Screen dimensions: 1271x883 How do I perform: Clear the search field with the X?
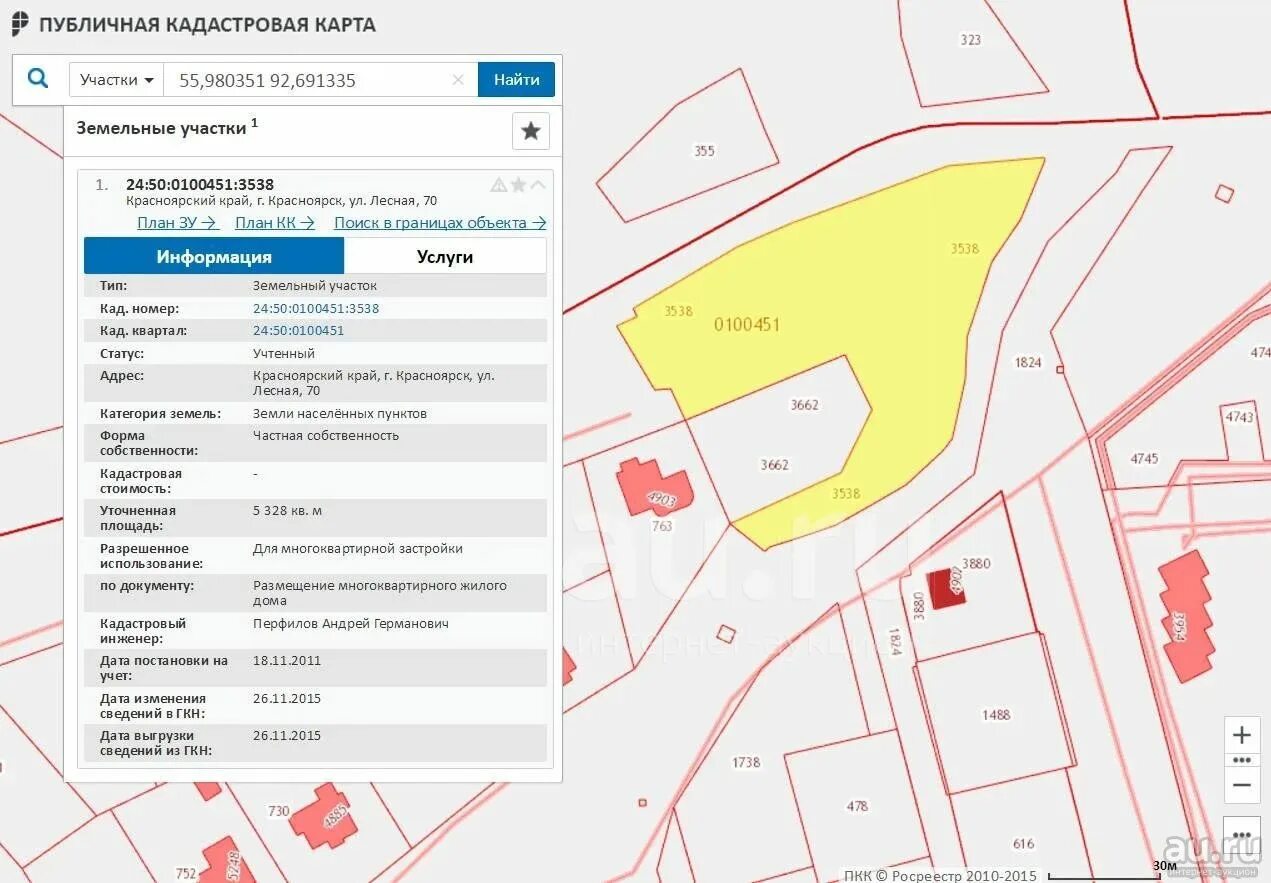pyautogui.click(x=458, y=79)
